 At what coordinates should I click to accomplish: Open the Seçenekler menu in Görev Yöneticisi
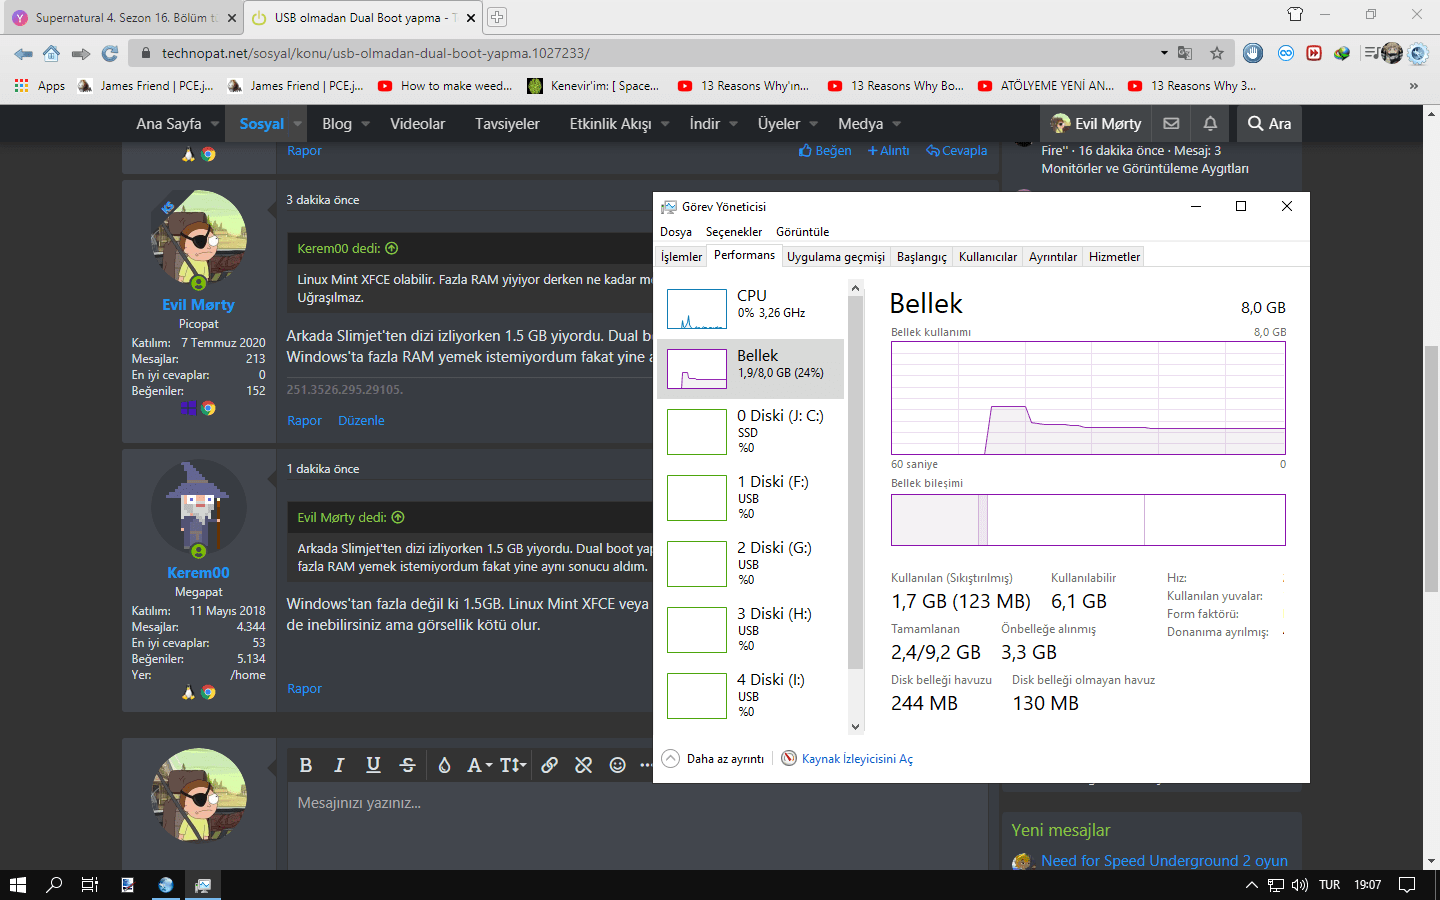[734, 232]
